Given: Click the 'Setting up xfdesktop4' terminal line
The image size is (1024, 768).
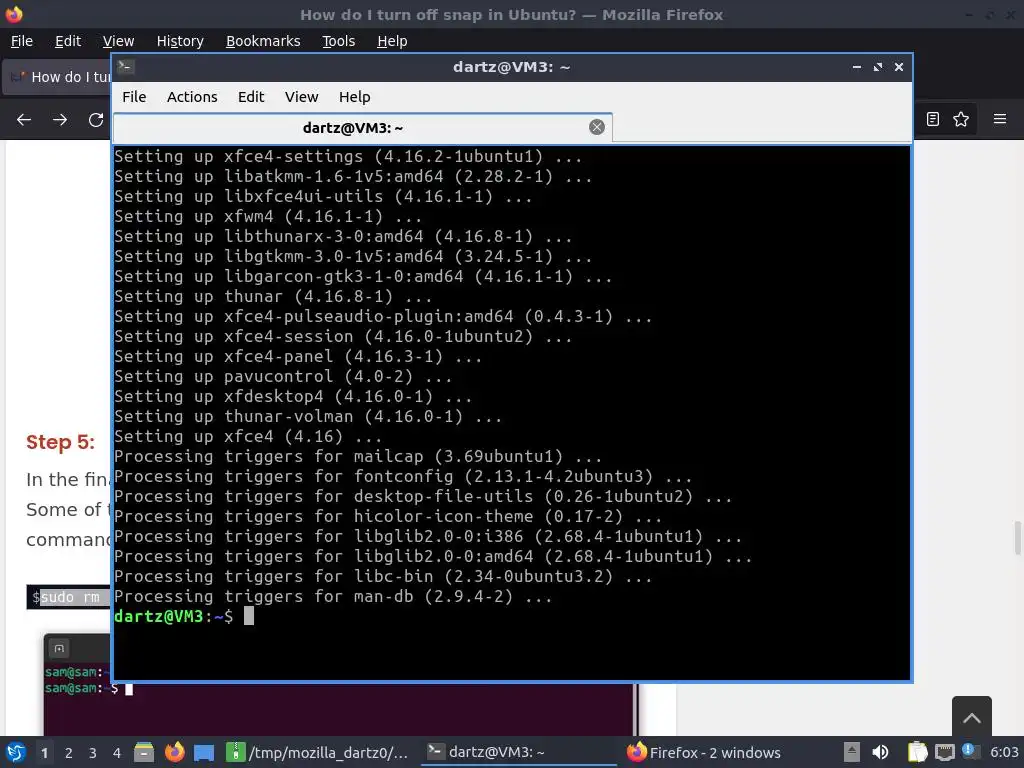Looking at the screenshot, I should (x=293, y=396).
